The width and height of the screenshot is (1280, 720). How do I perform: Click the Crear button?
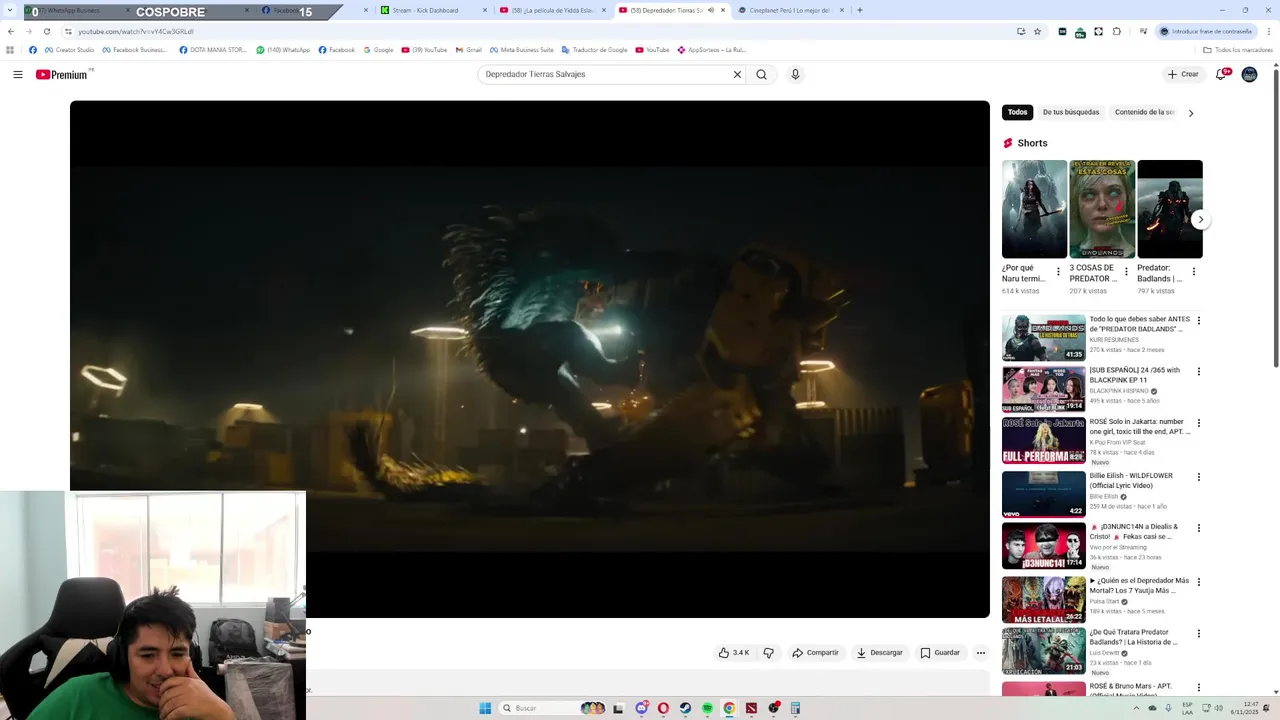point(1183,74)
